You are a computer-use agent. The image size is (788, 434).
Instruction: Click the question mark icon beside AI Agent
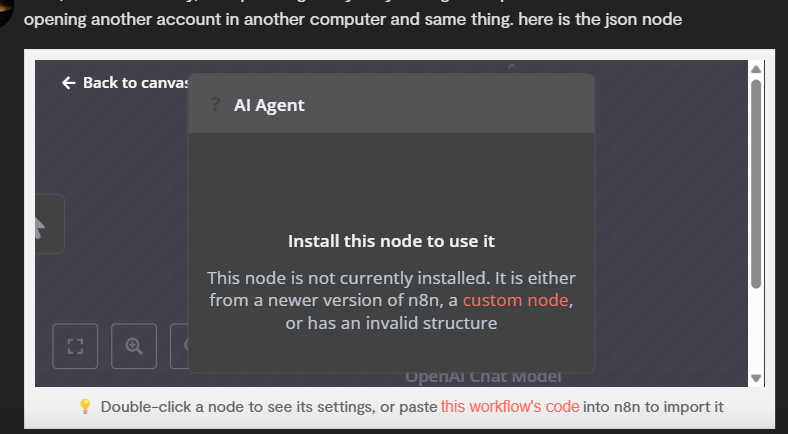[x=215, y=104]
